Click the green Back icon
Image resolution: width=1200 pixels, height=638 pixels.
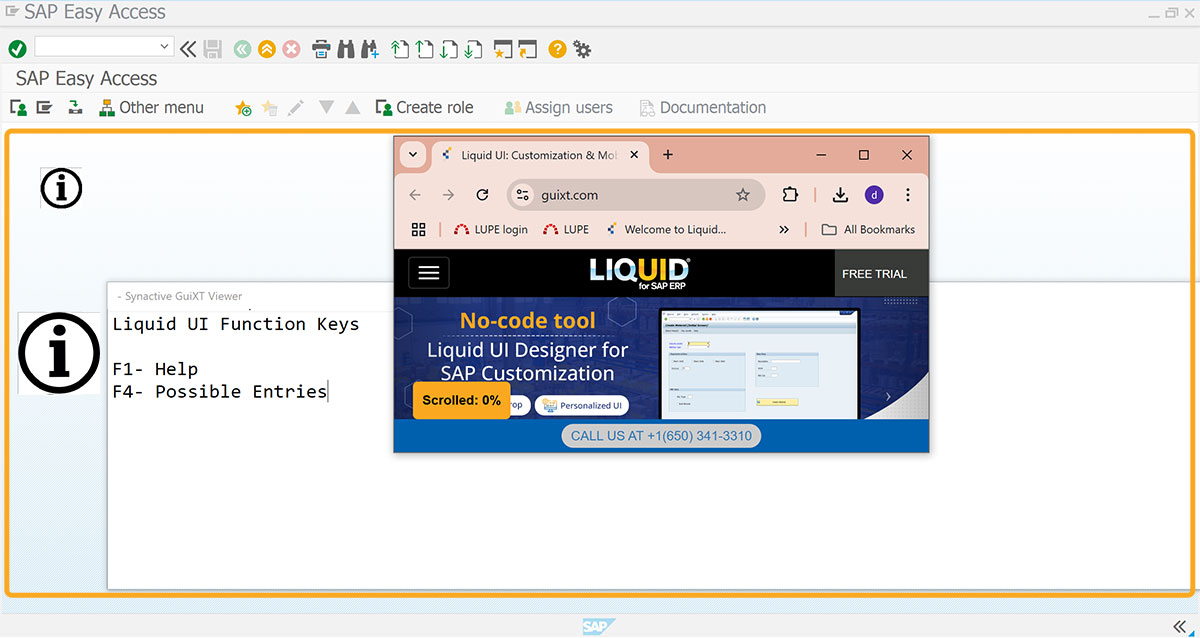[x=241, y=48]
